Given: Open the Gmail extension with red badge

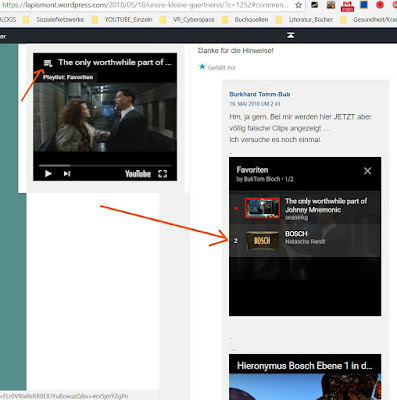Looking at the screenshot, I should pos(347,6).
